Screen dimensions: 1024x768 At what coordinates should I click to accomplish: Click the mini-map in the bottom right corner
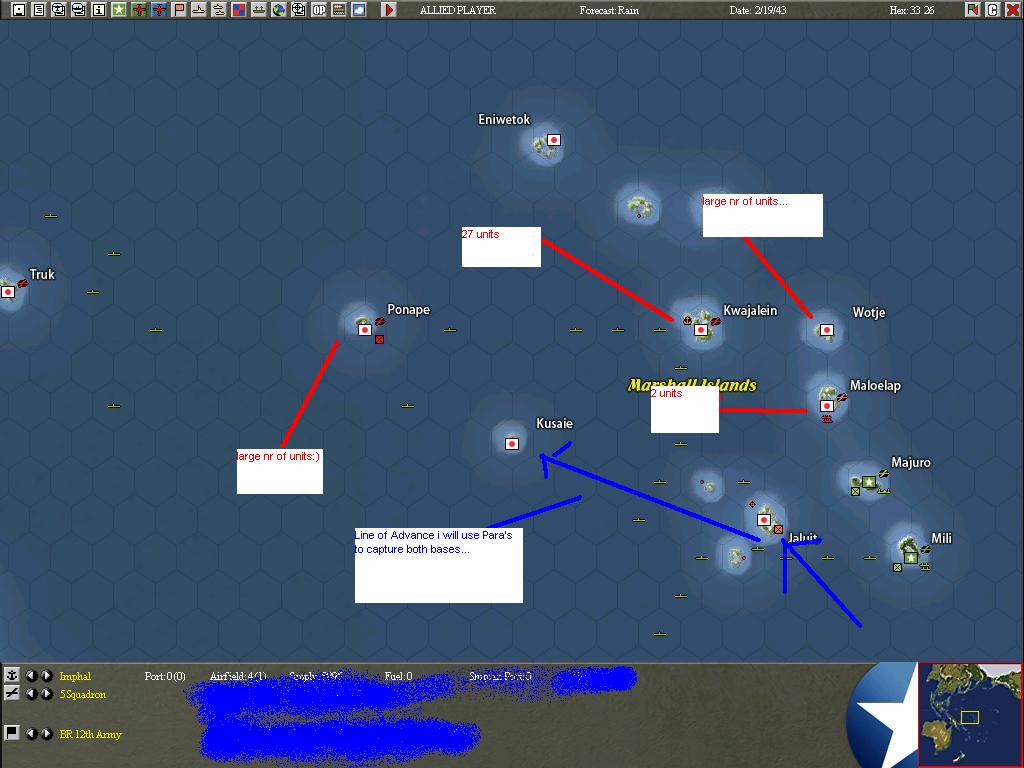pos(970,714)
